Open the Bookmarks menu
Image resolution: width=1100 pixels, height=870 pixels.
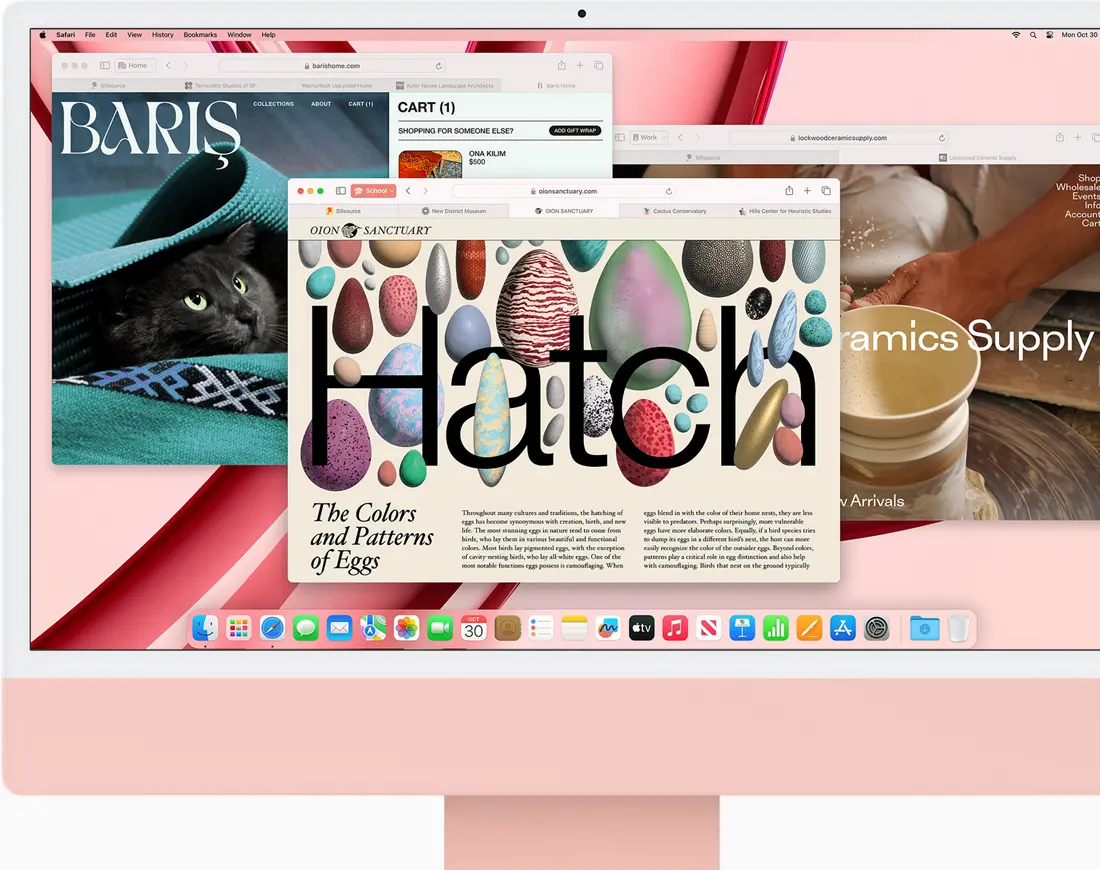tap(200, 34)
